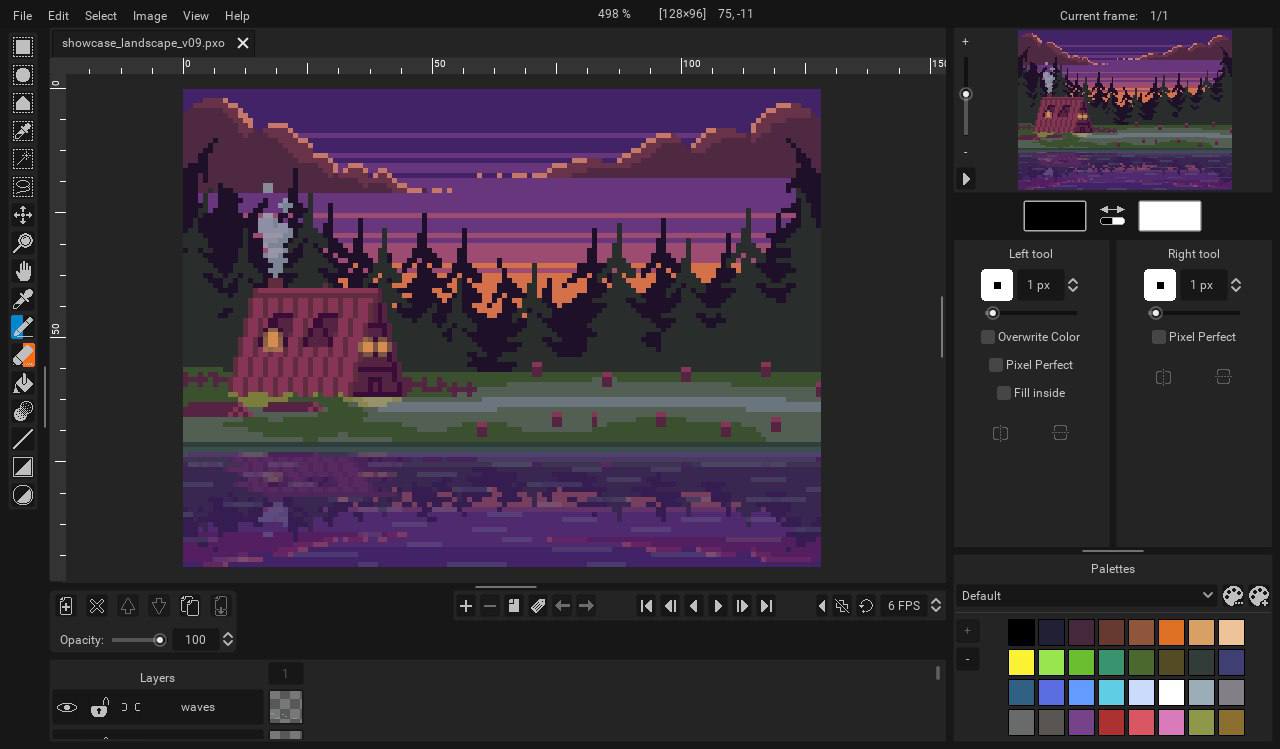
Task: Swap the left and right colors
Action: (x=1112, y=216)
